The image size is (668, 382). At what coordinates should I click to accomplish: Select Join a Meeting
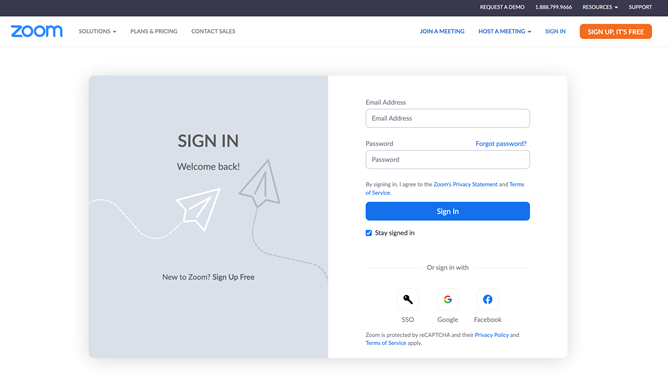pos(442,31)
